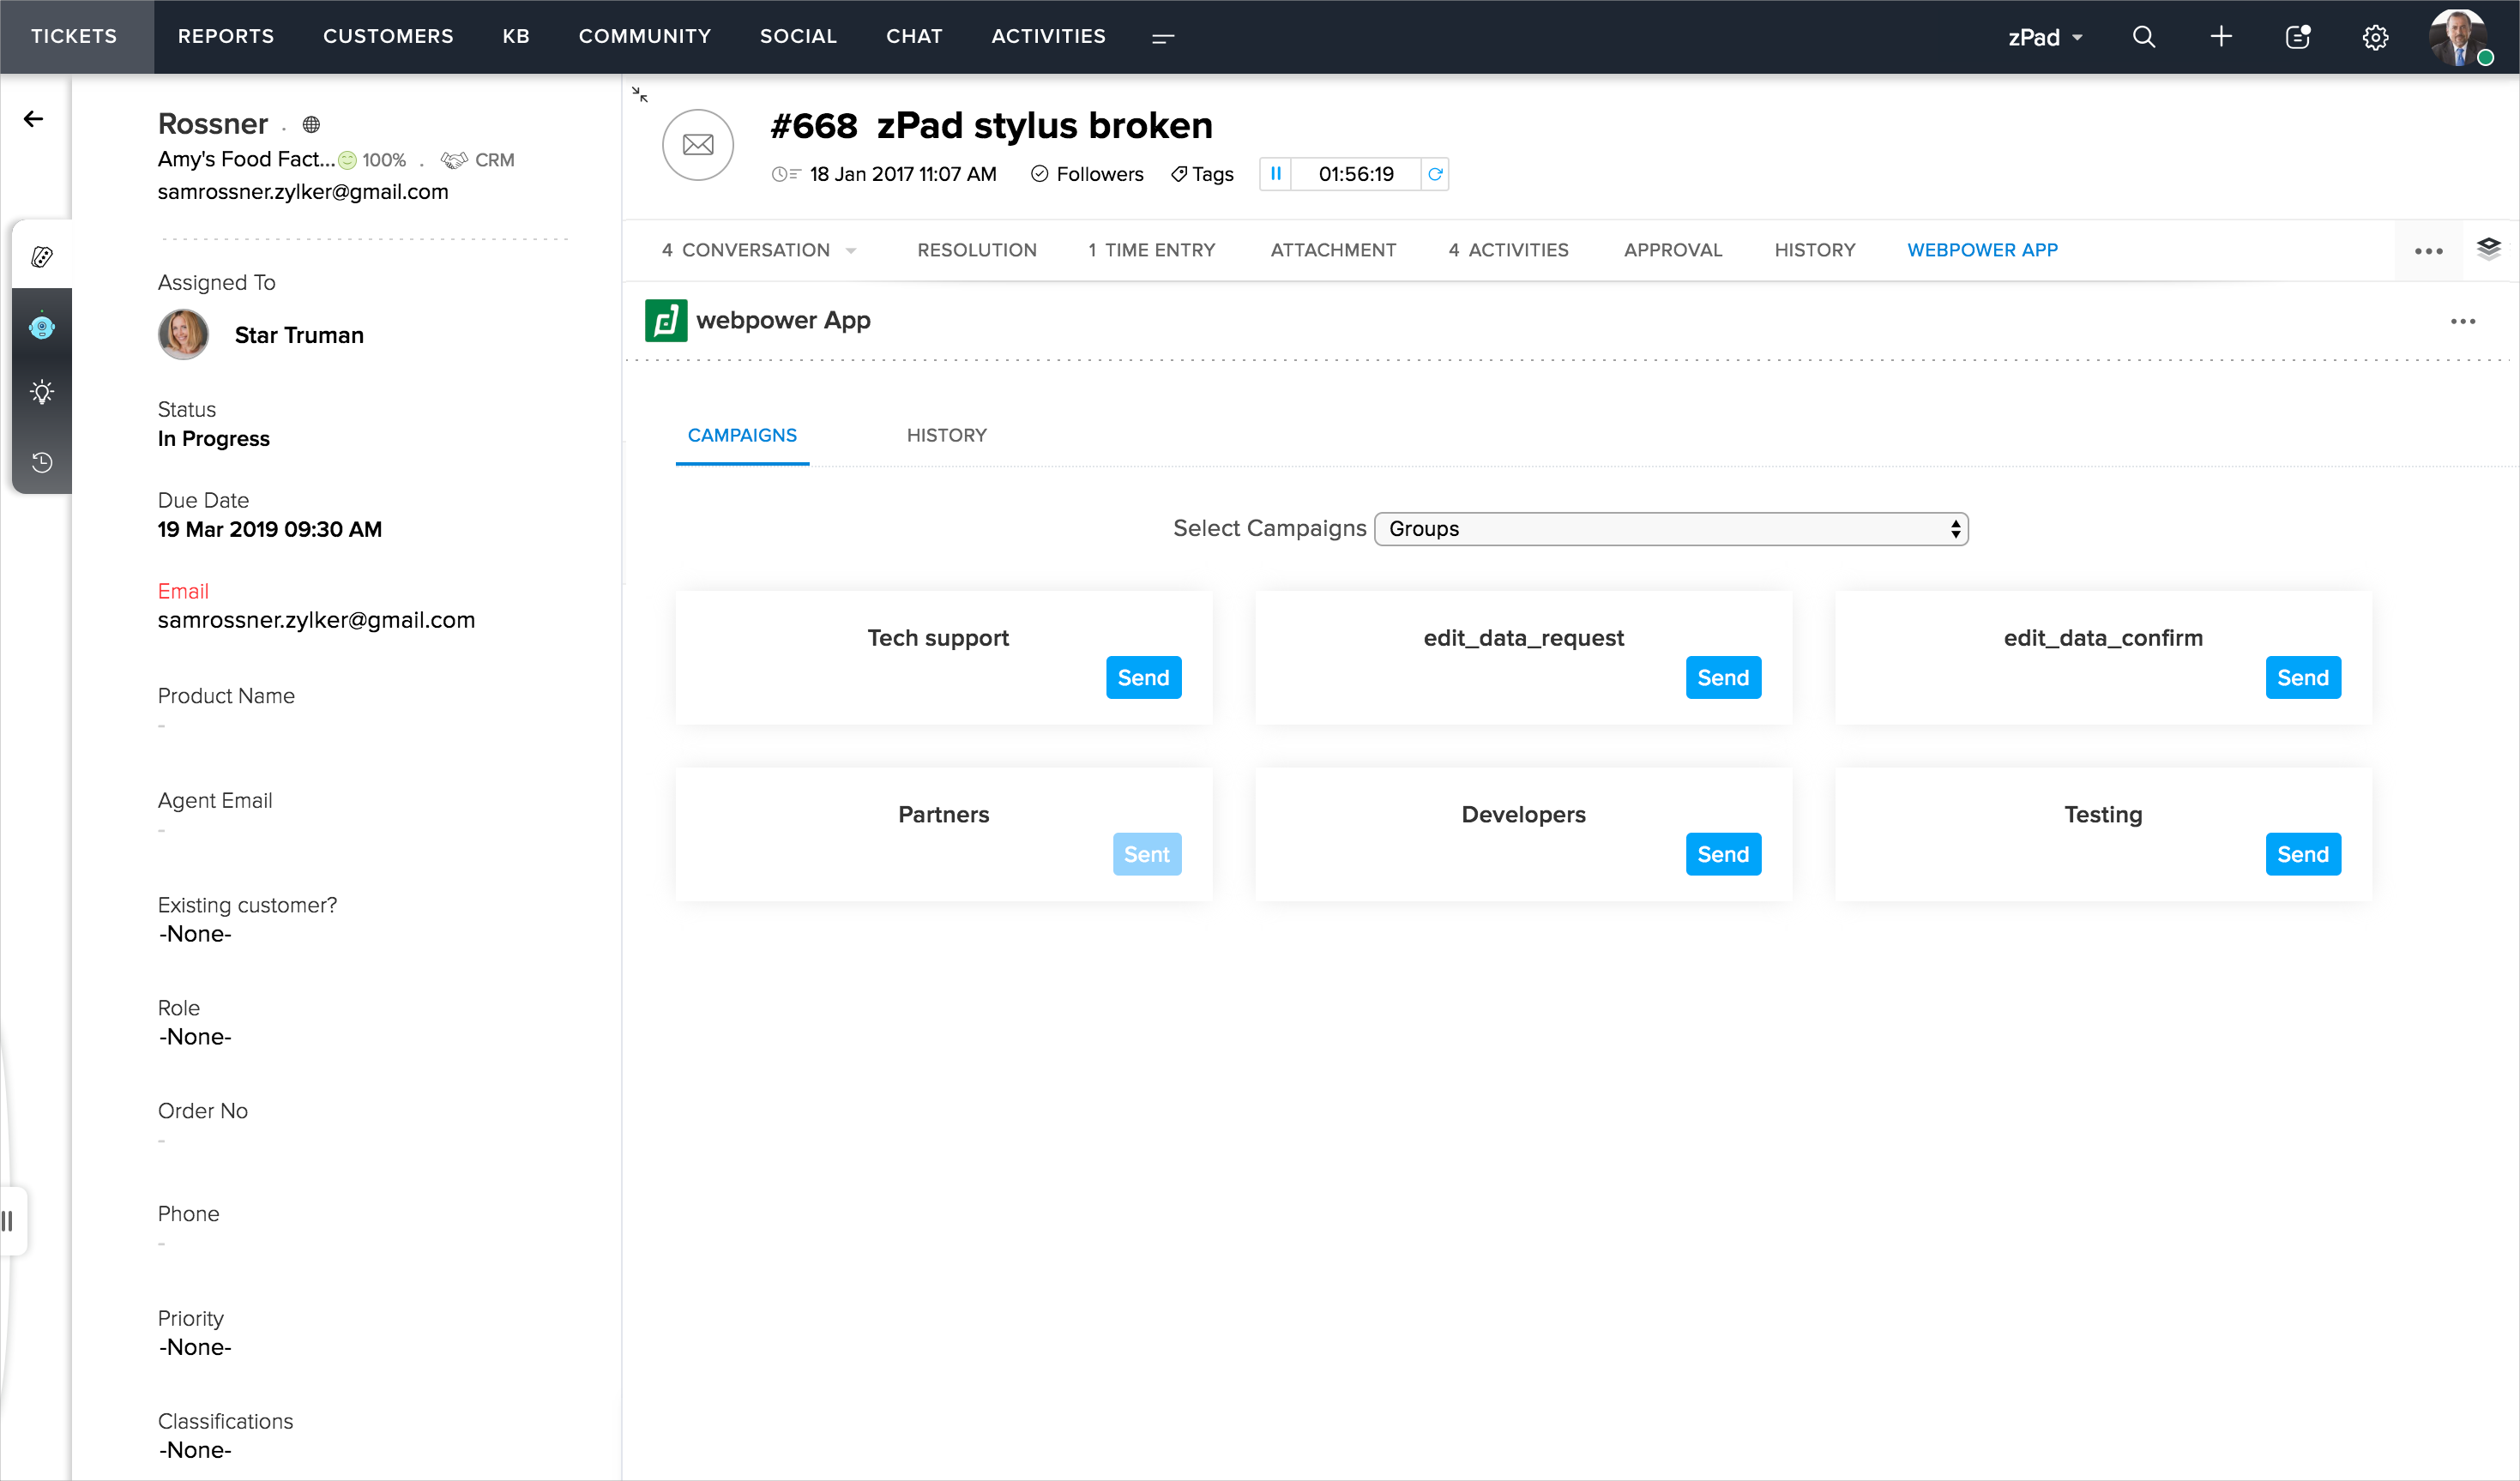Send the Tech support campaign
This screenshot has height=1481, width=2520.
click(1143, 678)
